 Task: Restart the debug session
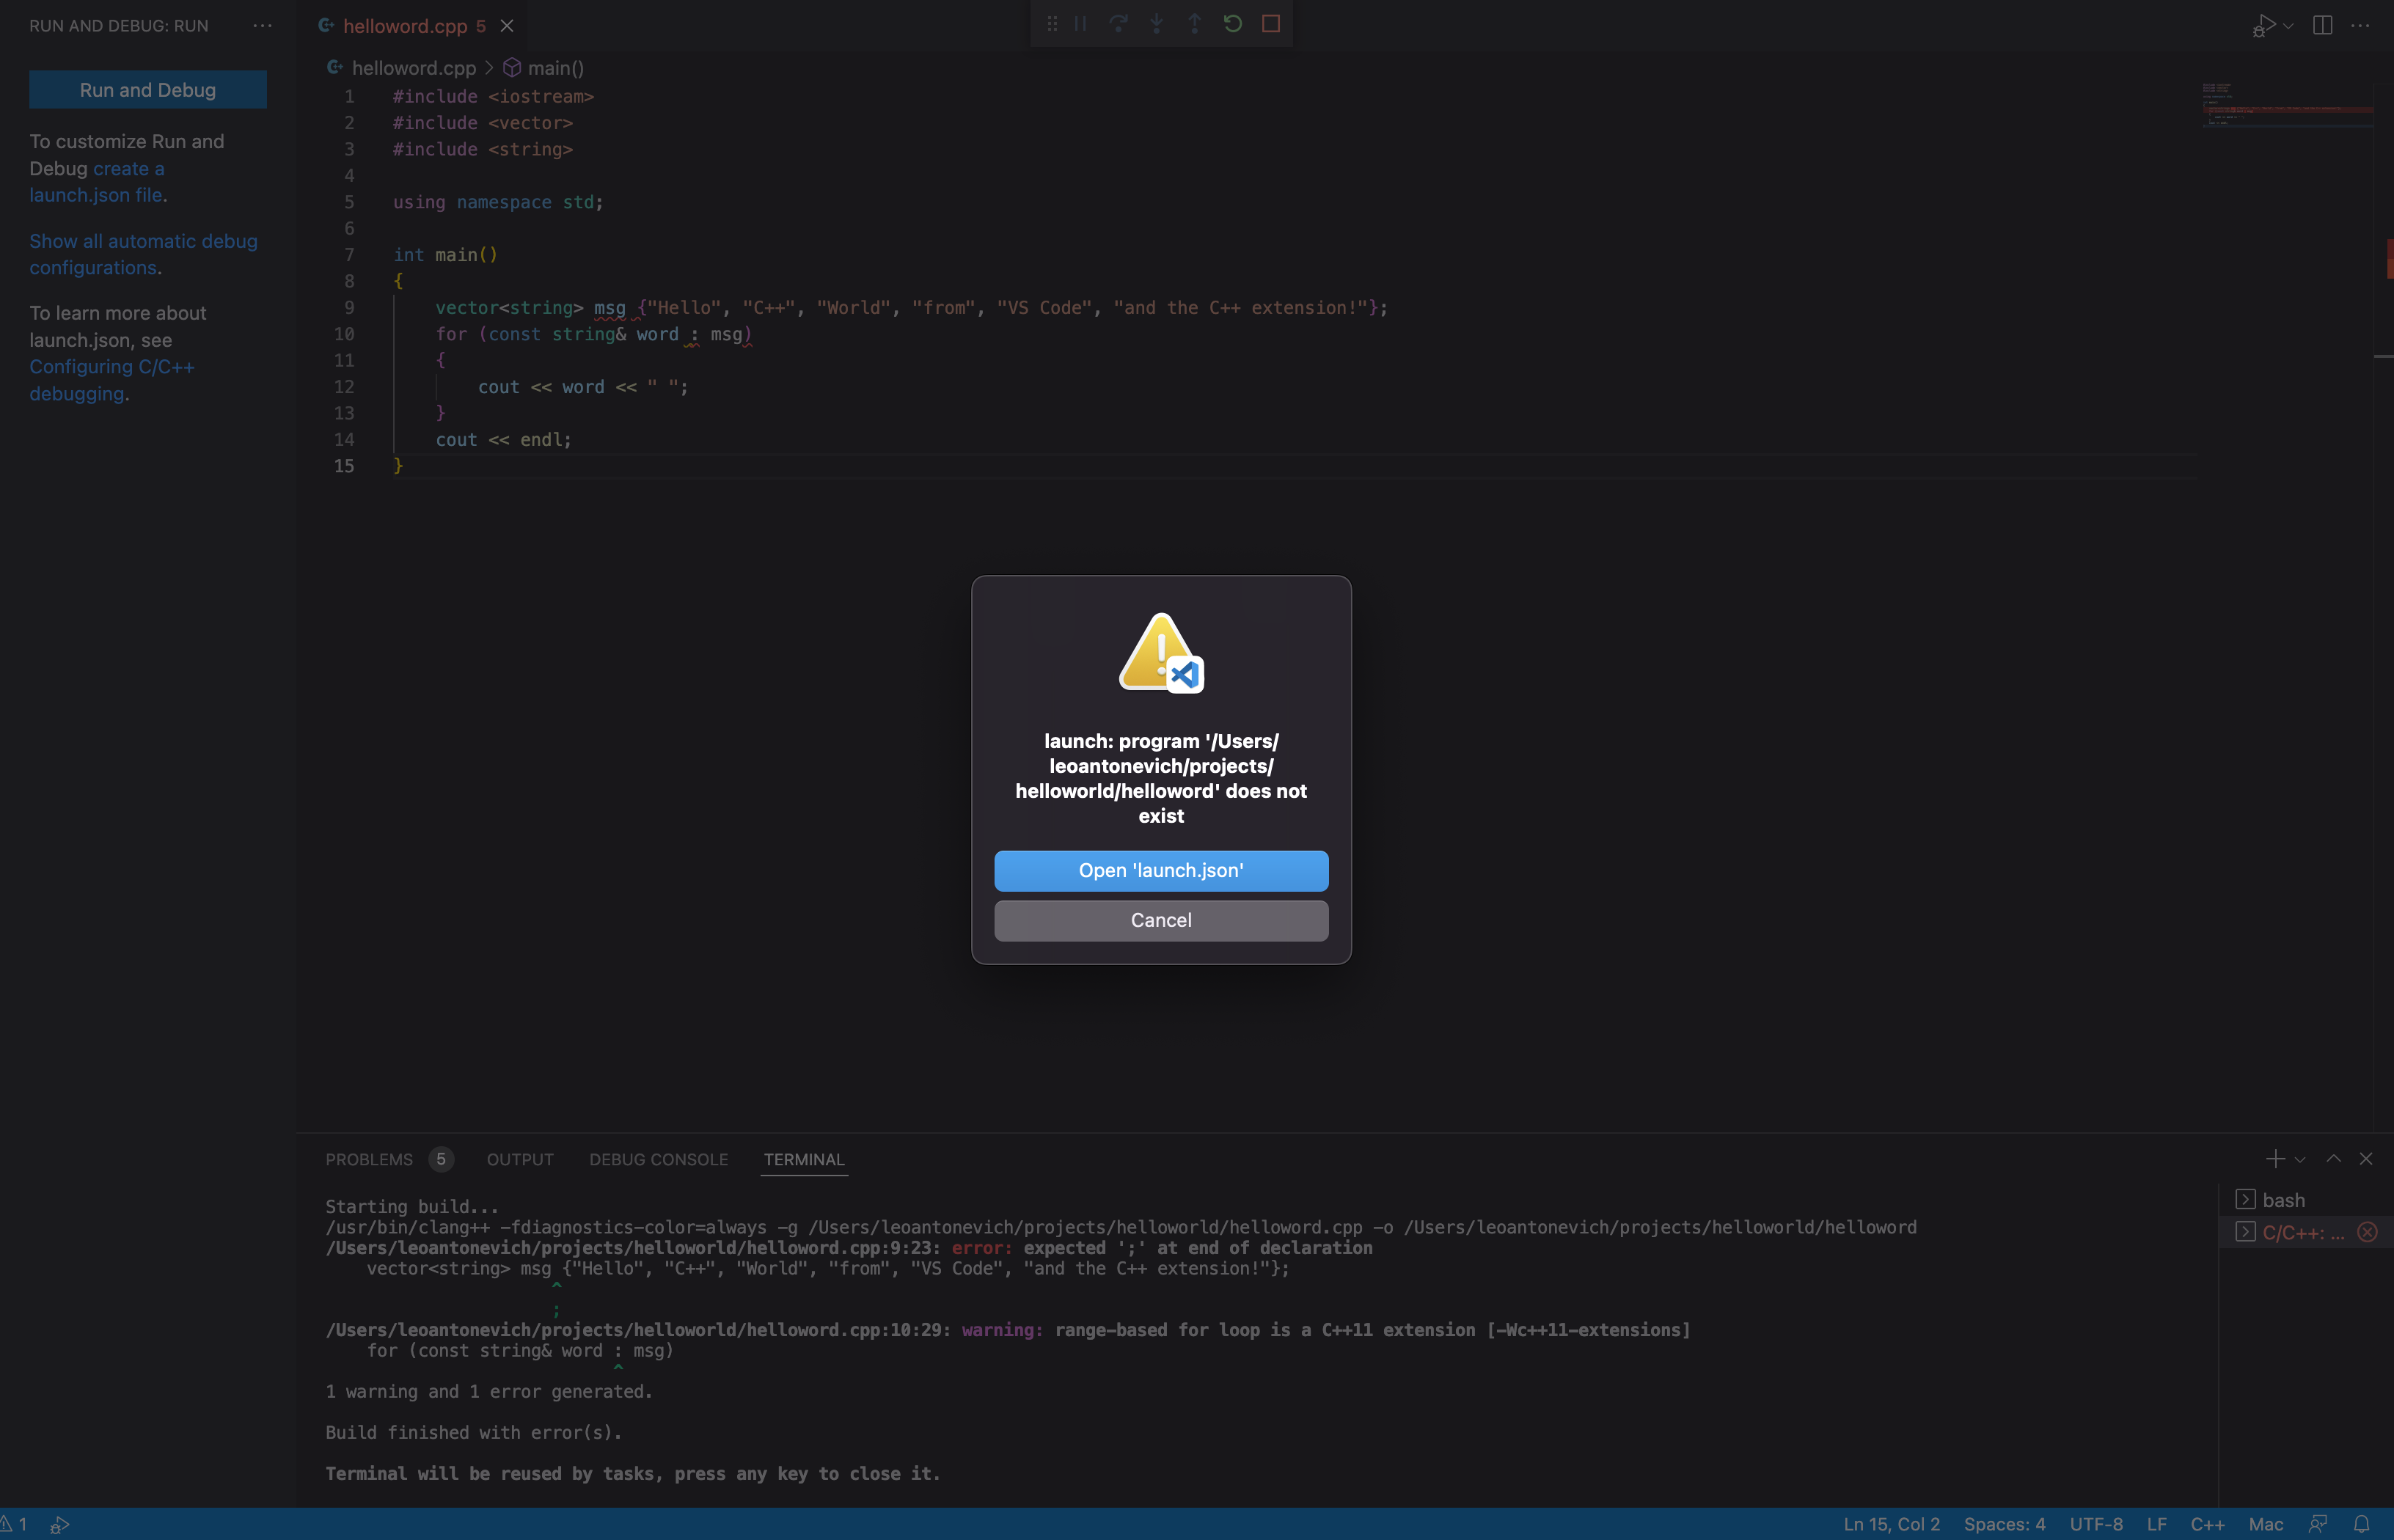click(1232, 23)
